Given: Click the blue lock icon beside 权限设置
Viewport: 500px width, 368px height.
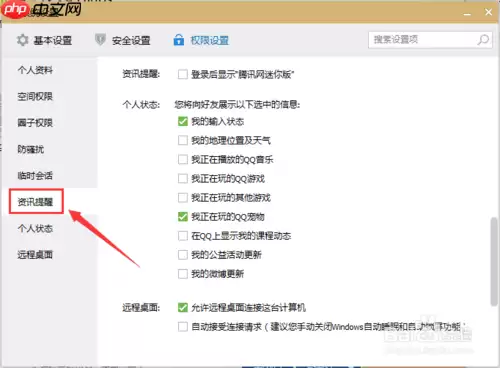Looking at the screenshot, I should [179, 40].
